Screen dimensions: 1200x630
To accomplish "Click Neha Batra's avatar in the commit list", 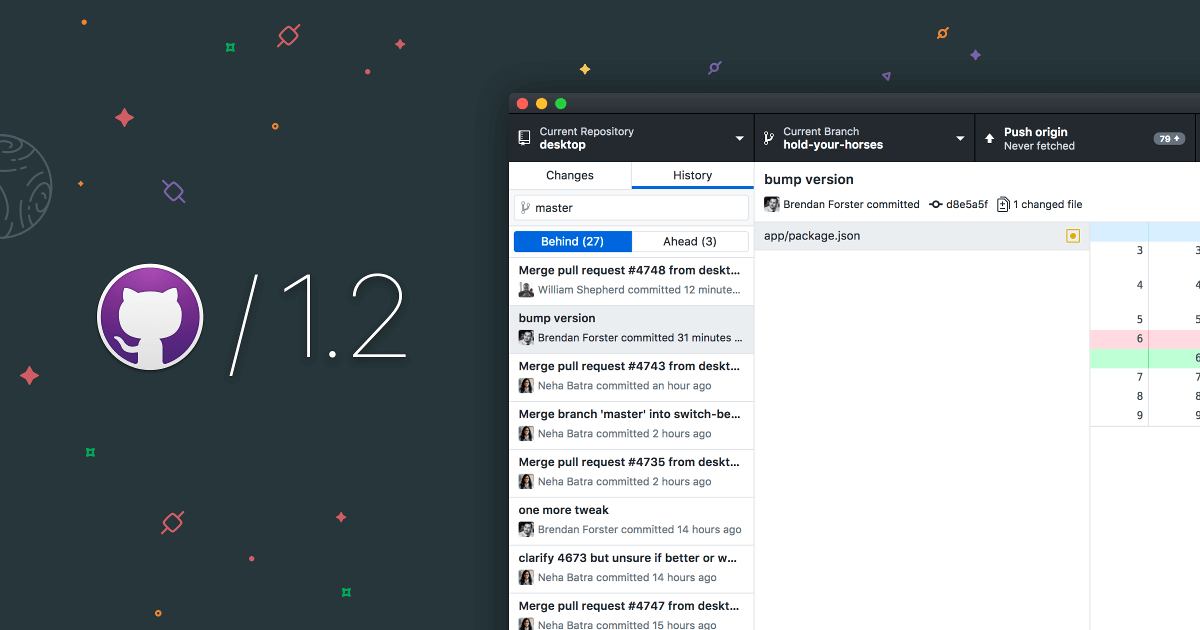I will click(525, 385).
